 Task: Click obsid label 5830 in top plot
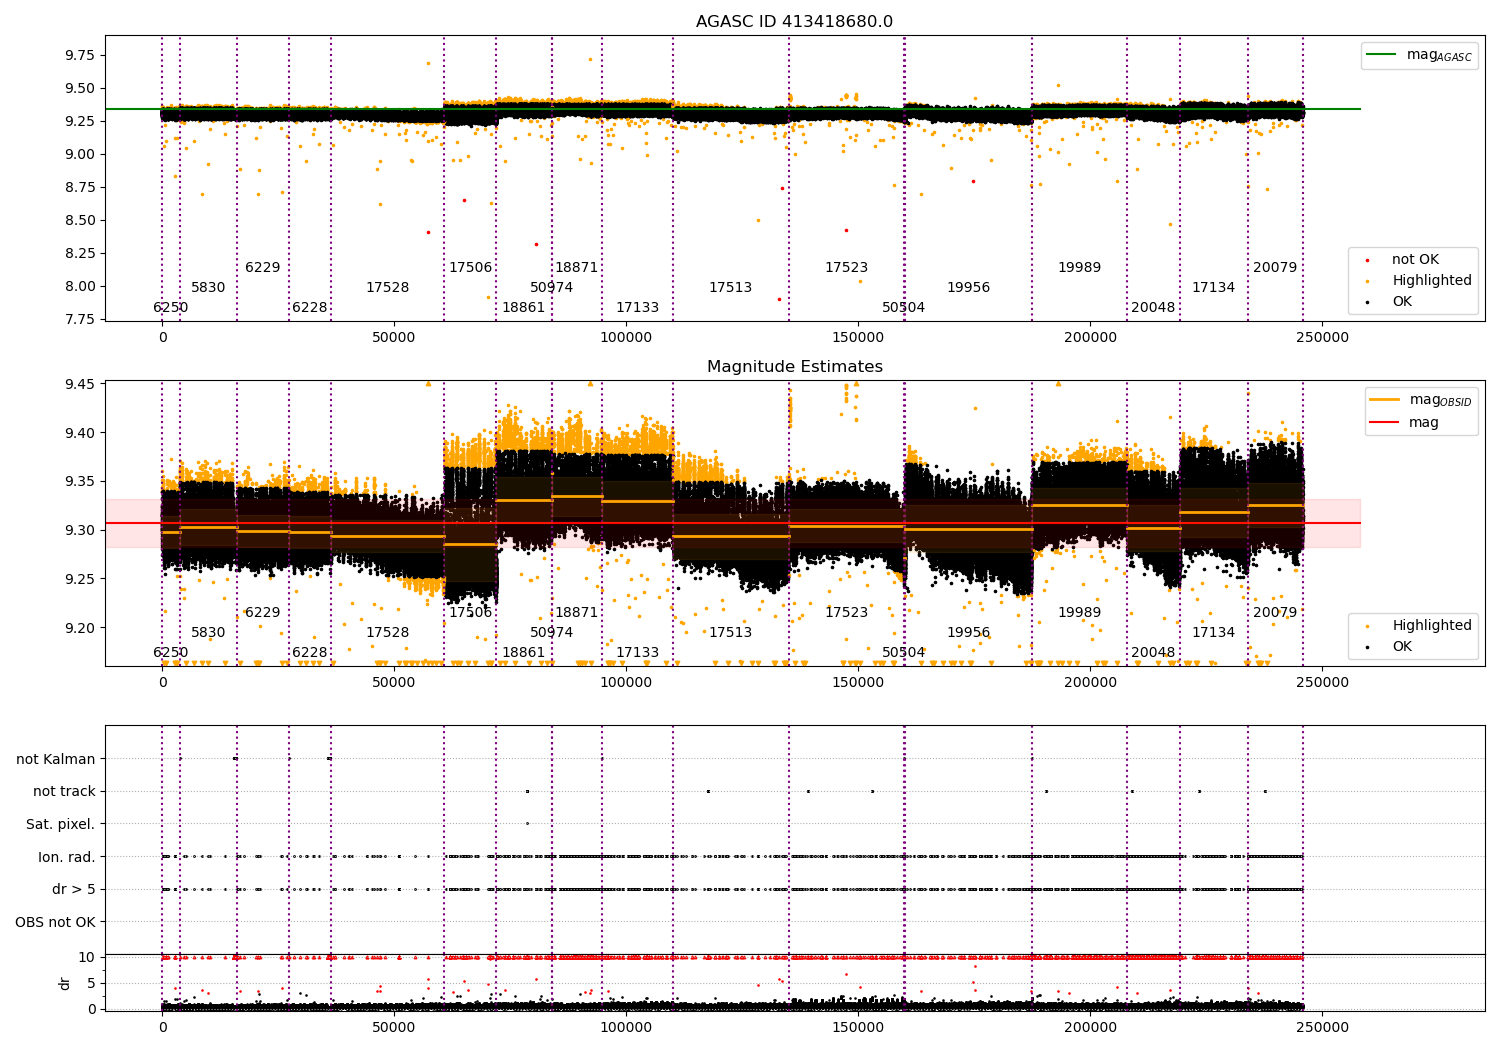208,287
